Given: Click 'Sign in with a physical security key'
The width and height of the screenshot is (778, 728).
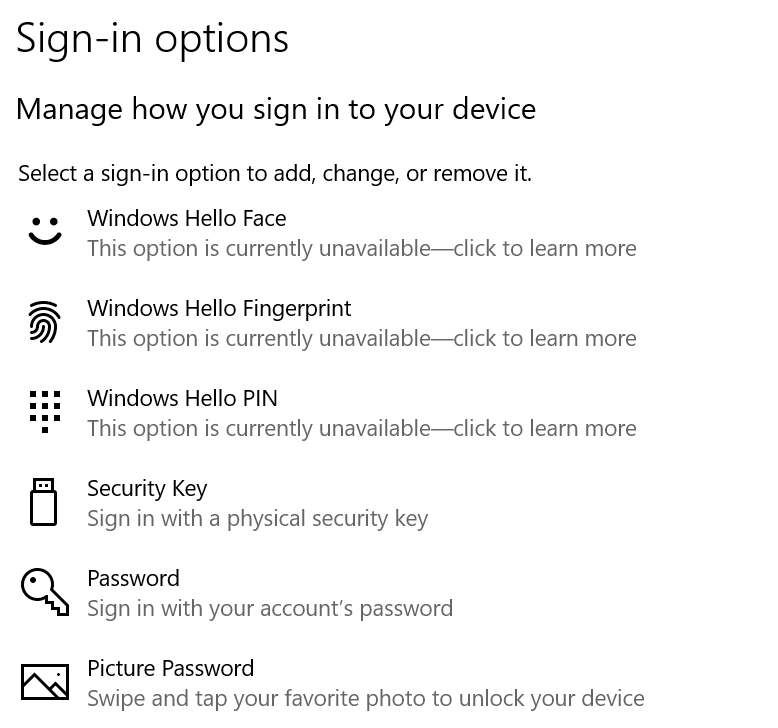Looking at the screenshot, I should pyautogui.click(x=258, y=519).
